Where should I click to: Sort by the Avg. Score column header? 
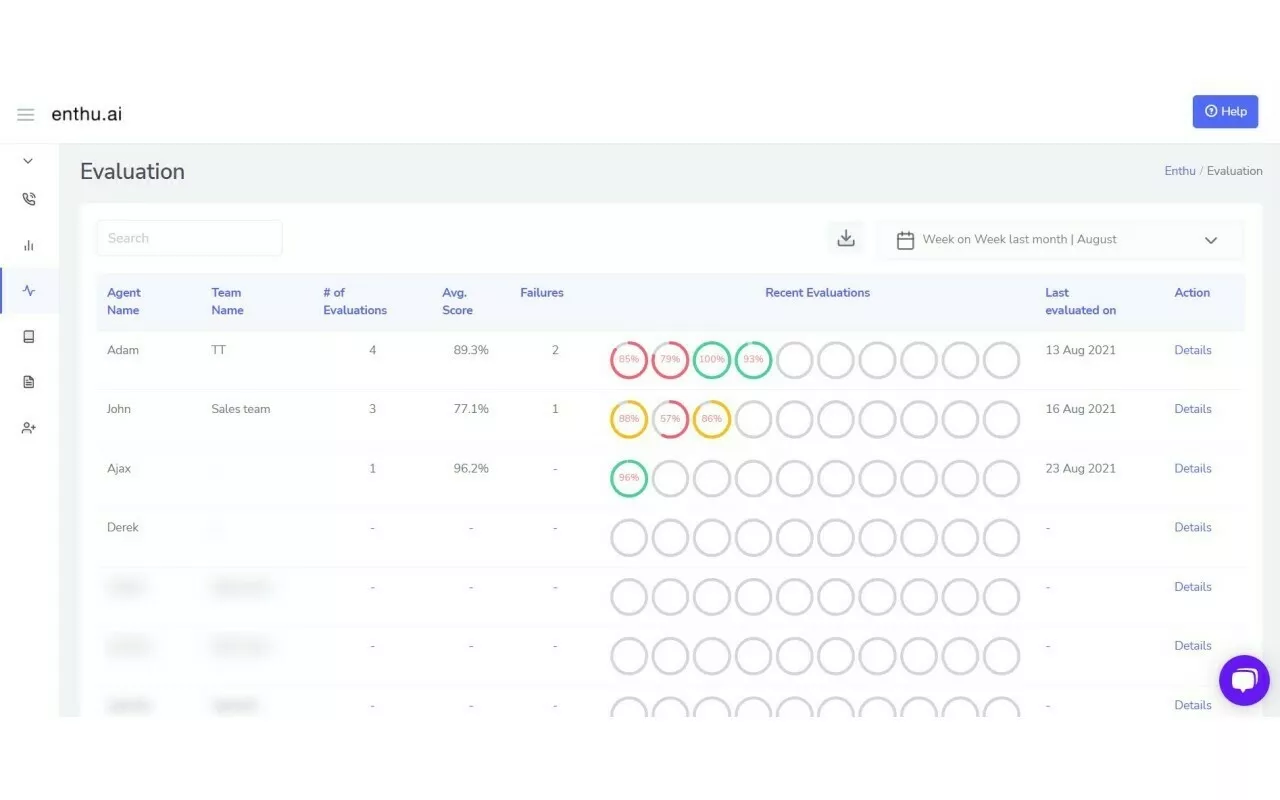click(456, 301)
